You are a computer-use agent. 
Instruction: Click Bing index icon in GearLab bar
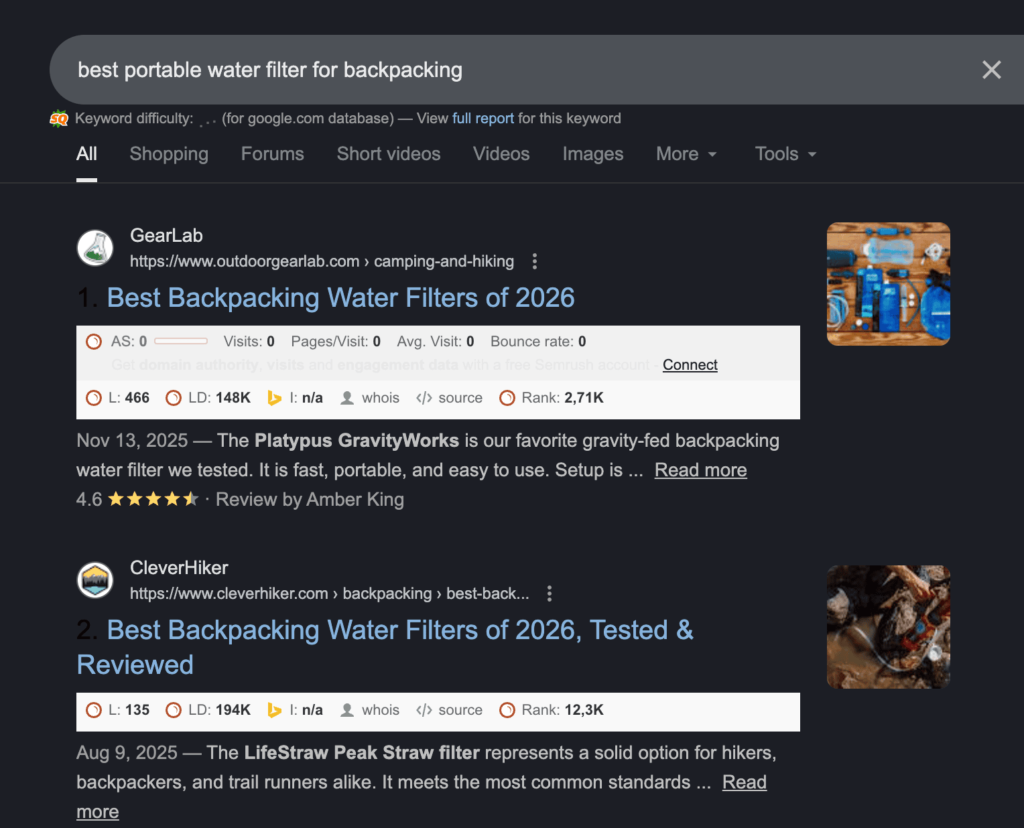tap(275, 398)
